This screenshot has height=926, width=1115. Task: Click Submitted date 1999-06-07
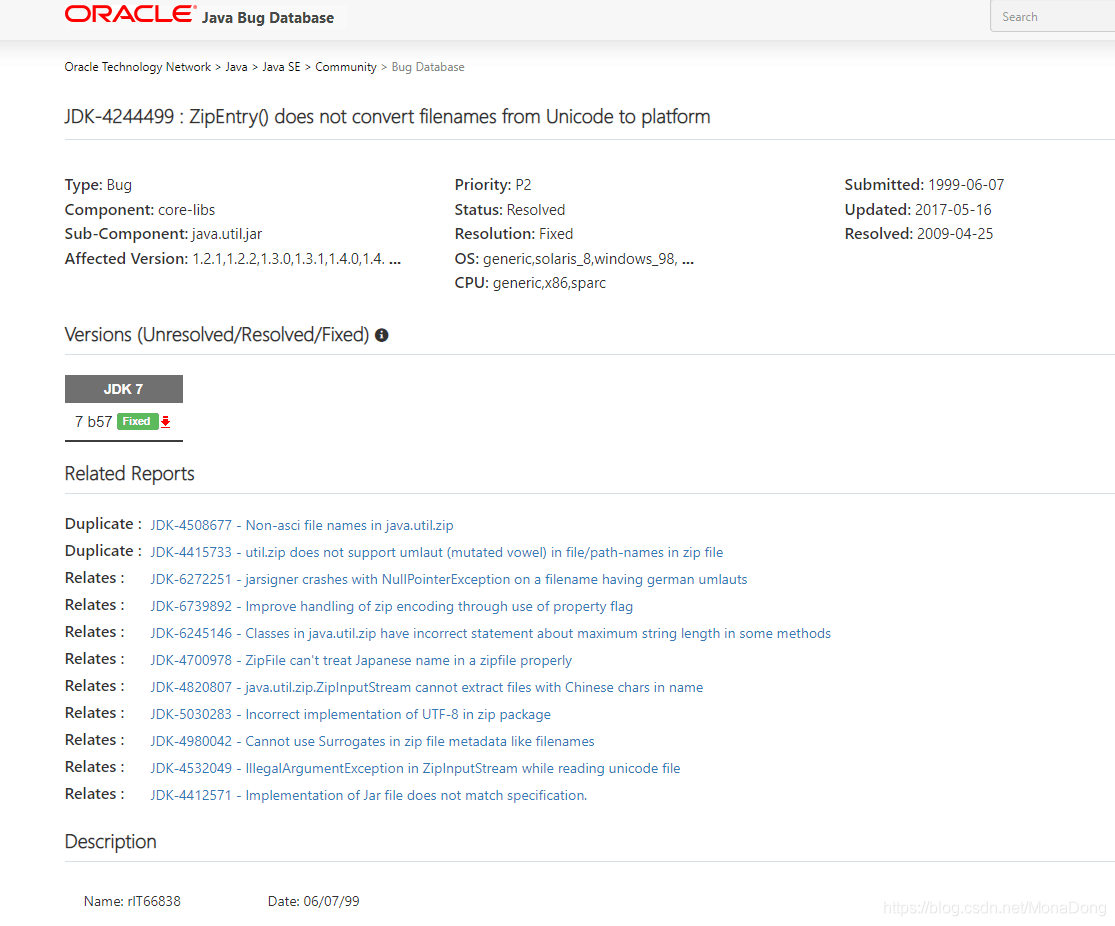coord(924,185)
